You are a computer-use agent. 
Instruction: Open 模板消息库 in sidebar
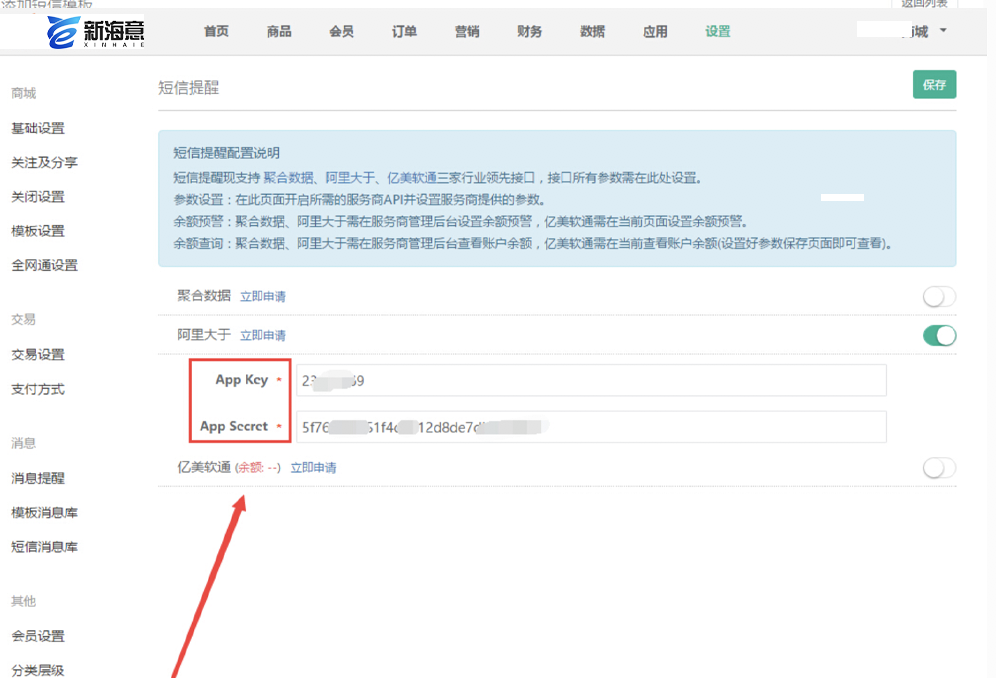point(44,512)
